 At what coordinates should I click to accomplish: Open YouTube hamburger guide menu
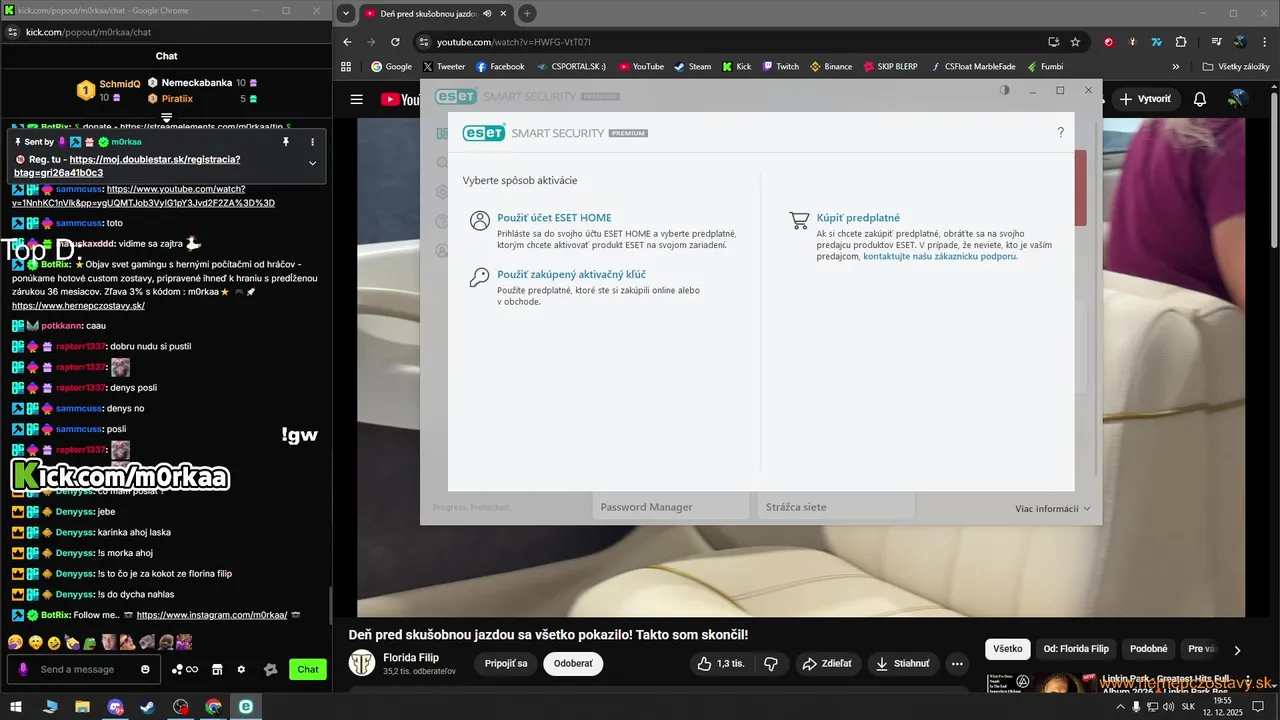(356, 99)
